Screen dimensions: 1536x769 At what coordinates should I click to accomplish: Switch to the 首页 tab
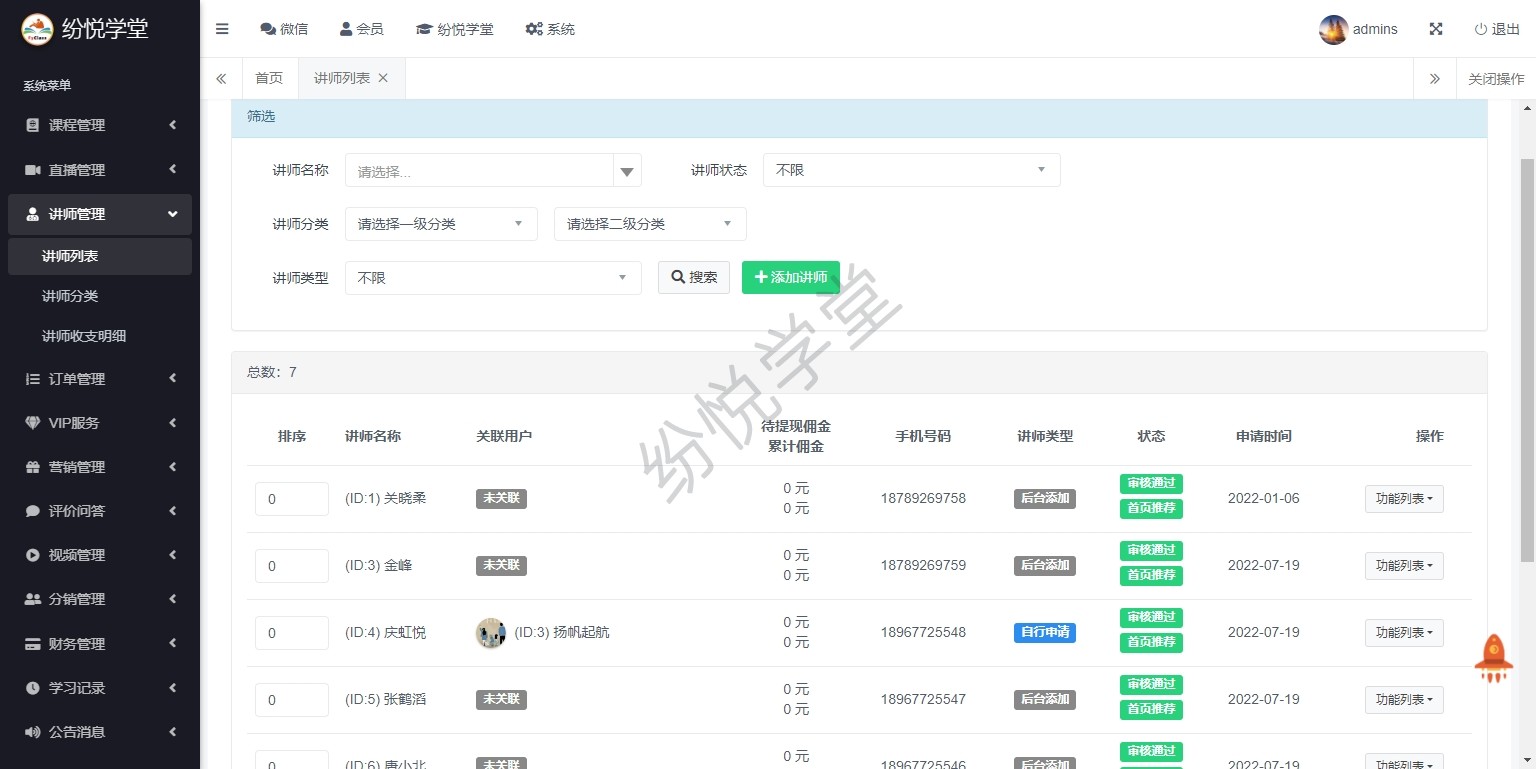click(x=269, y=78)
